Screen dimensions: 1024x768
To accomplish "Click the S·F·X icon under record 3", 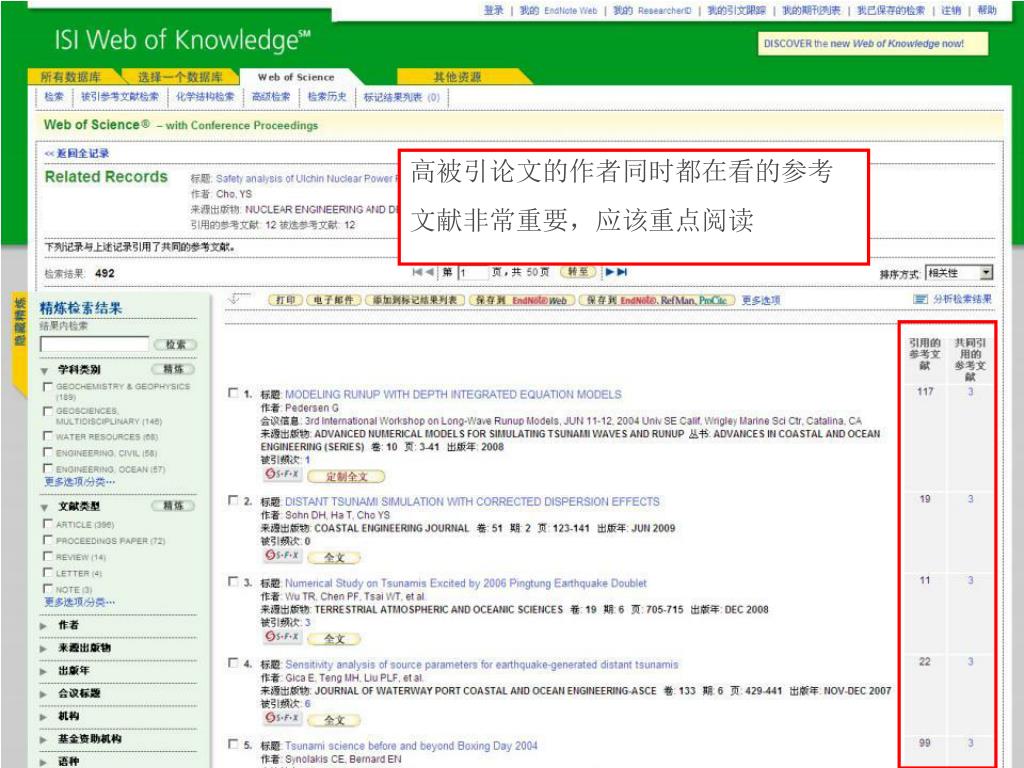I will pyautogui.click(x=282, y=637).
